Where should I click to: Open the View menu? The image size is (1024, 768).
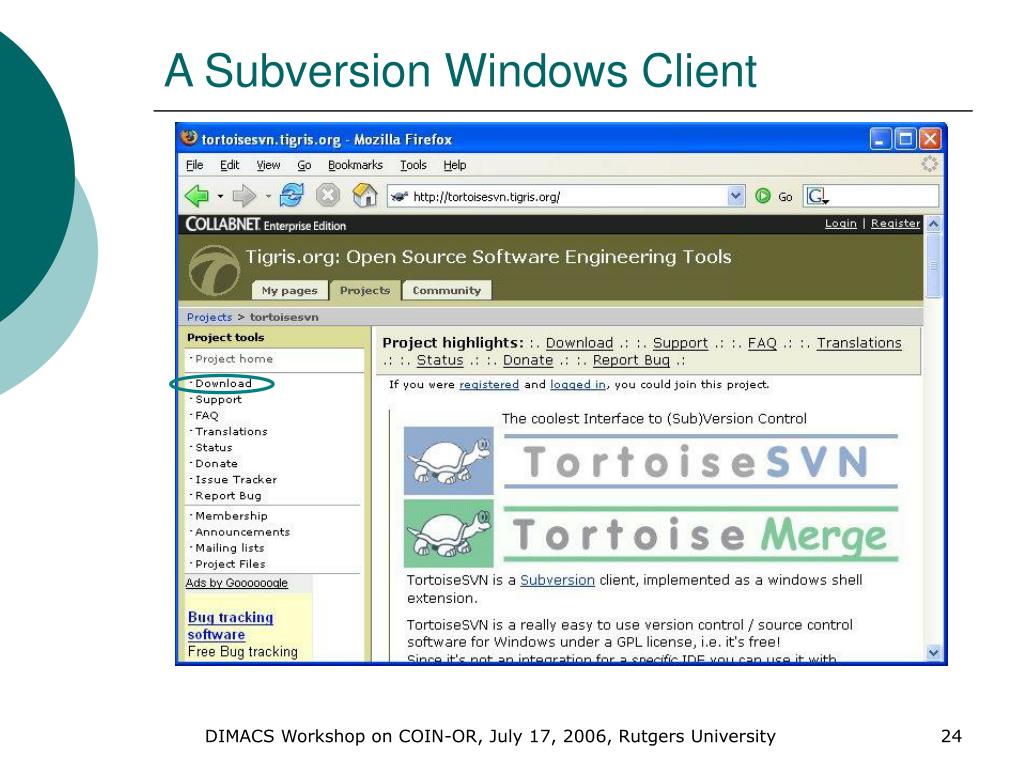click(268, 165)
